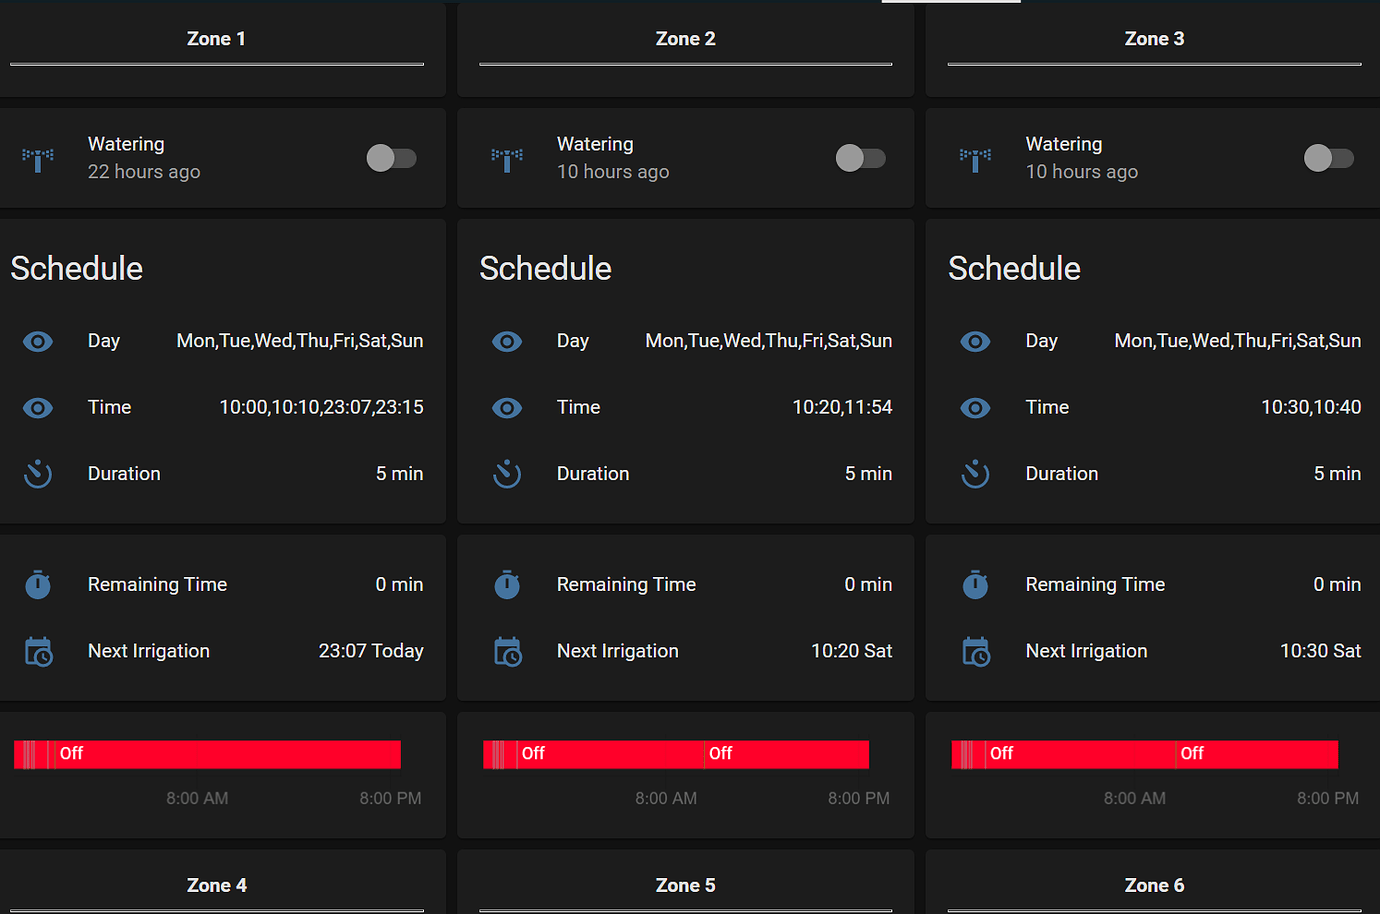The image size is (1380, 914).
Task: Click Zone 1 red Off history bar
Action: pos(228,754)
